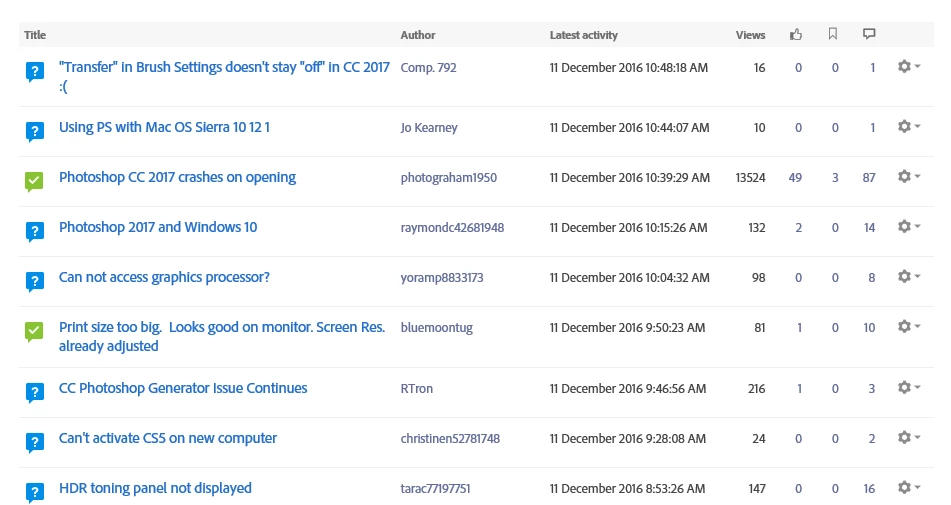Click the bookmark column header icon
This screenshot has height=505, width=951.
point(833,34)
